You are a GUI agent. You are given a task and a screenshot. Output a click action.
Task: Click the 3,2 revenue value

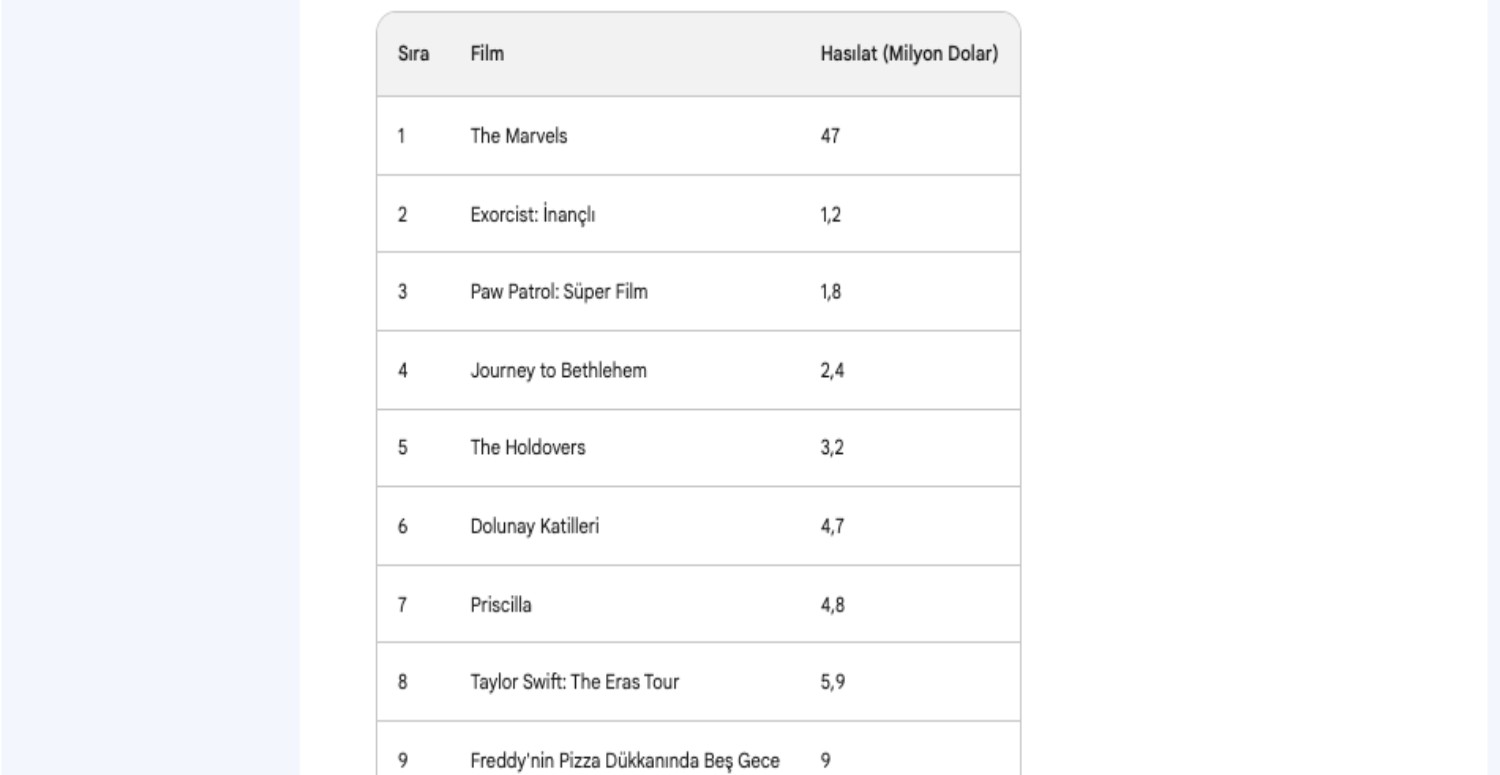(x=829, y=448)
